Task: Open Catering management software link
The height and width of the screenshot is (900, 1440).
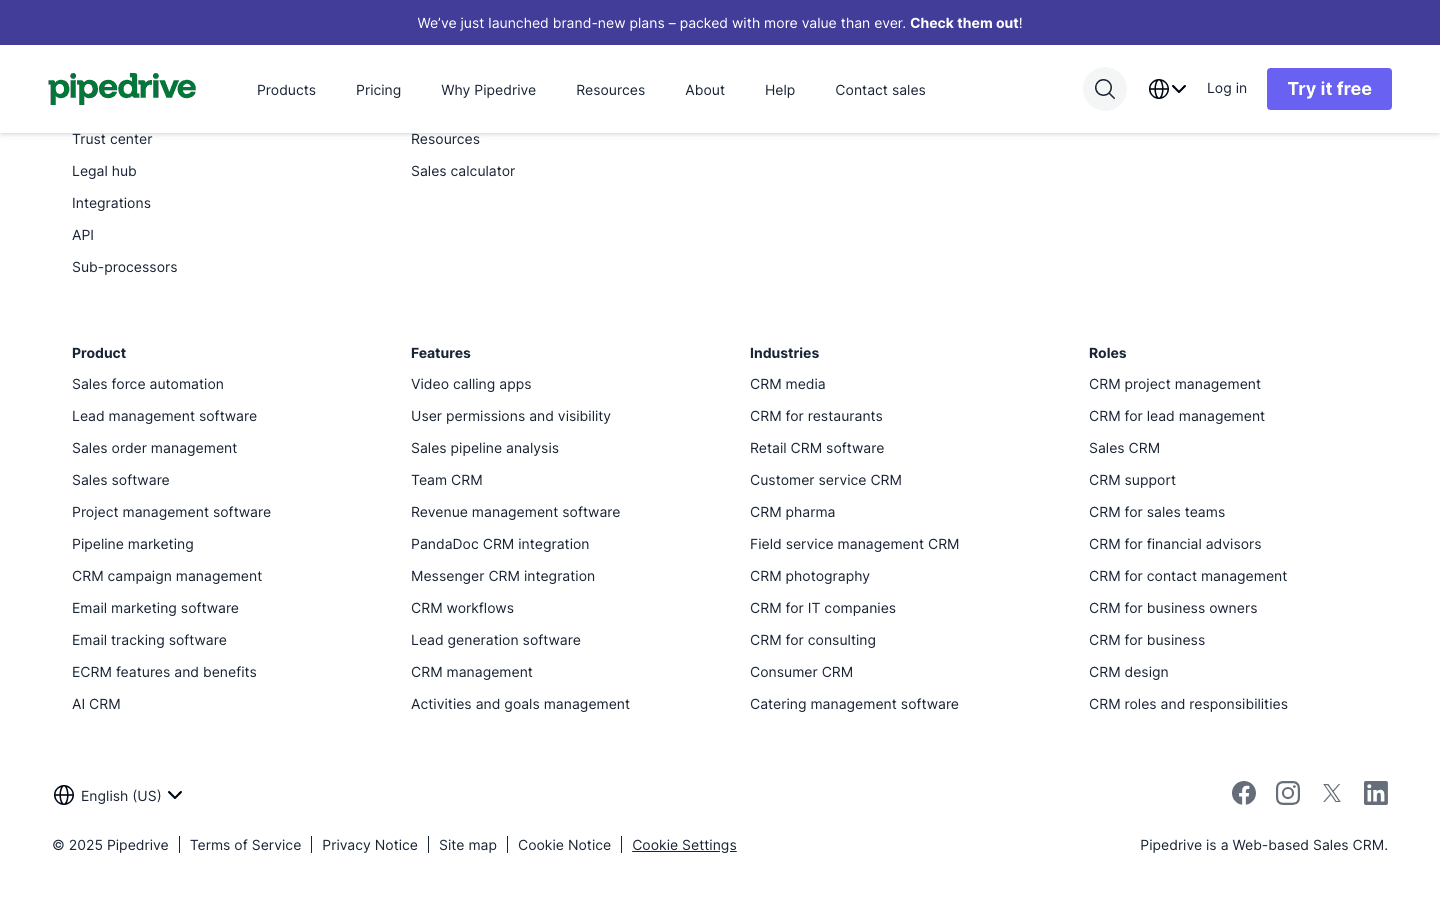Action: coord(854,704)
